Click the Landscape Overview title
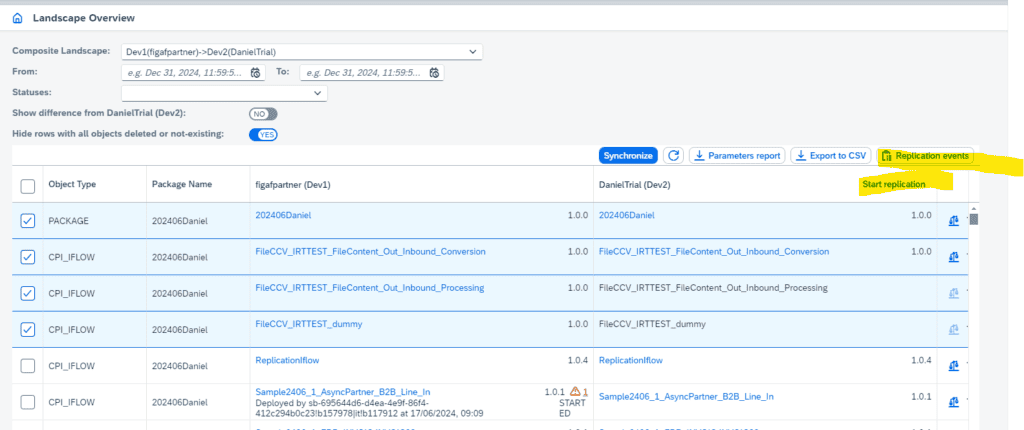Viewport: 1024px width, 430px height. (84, 18)
